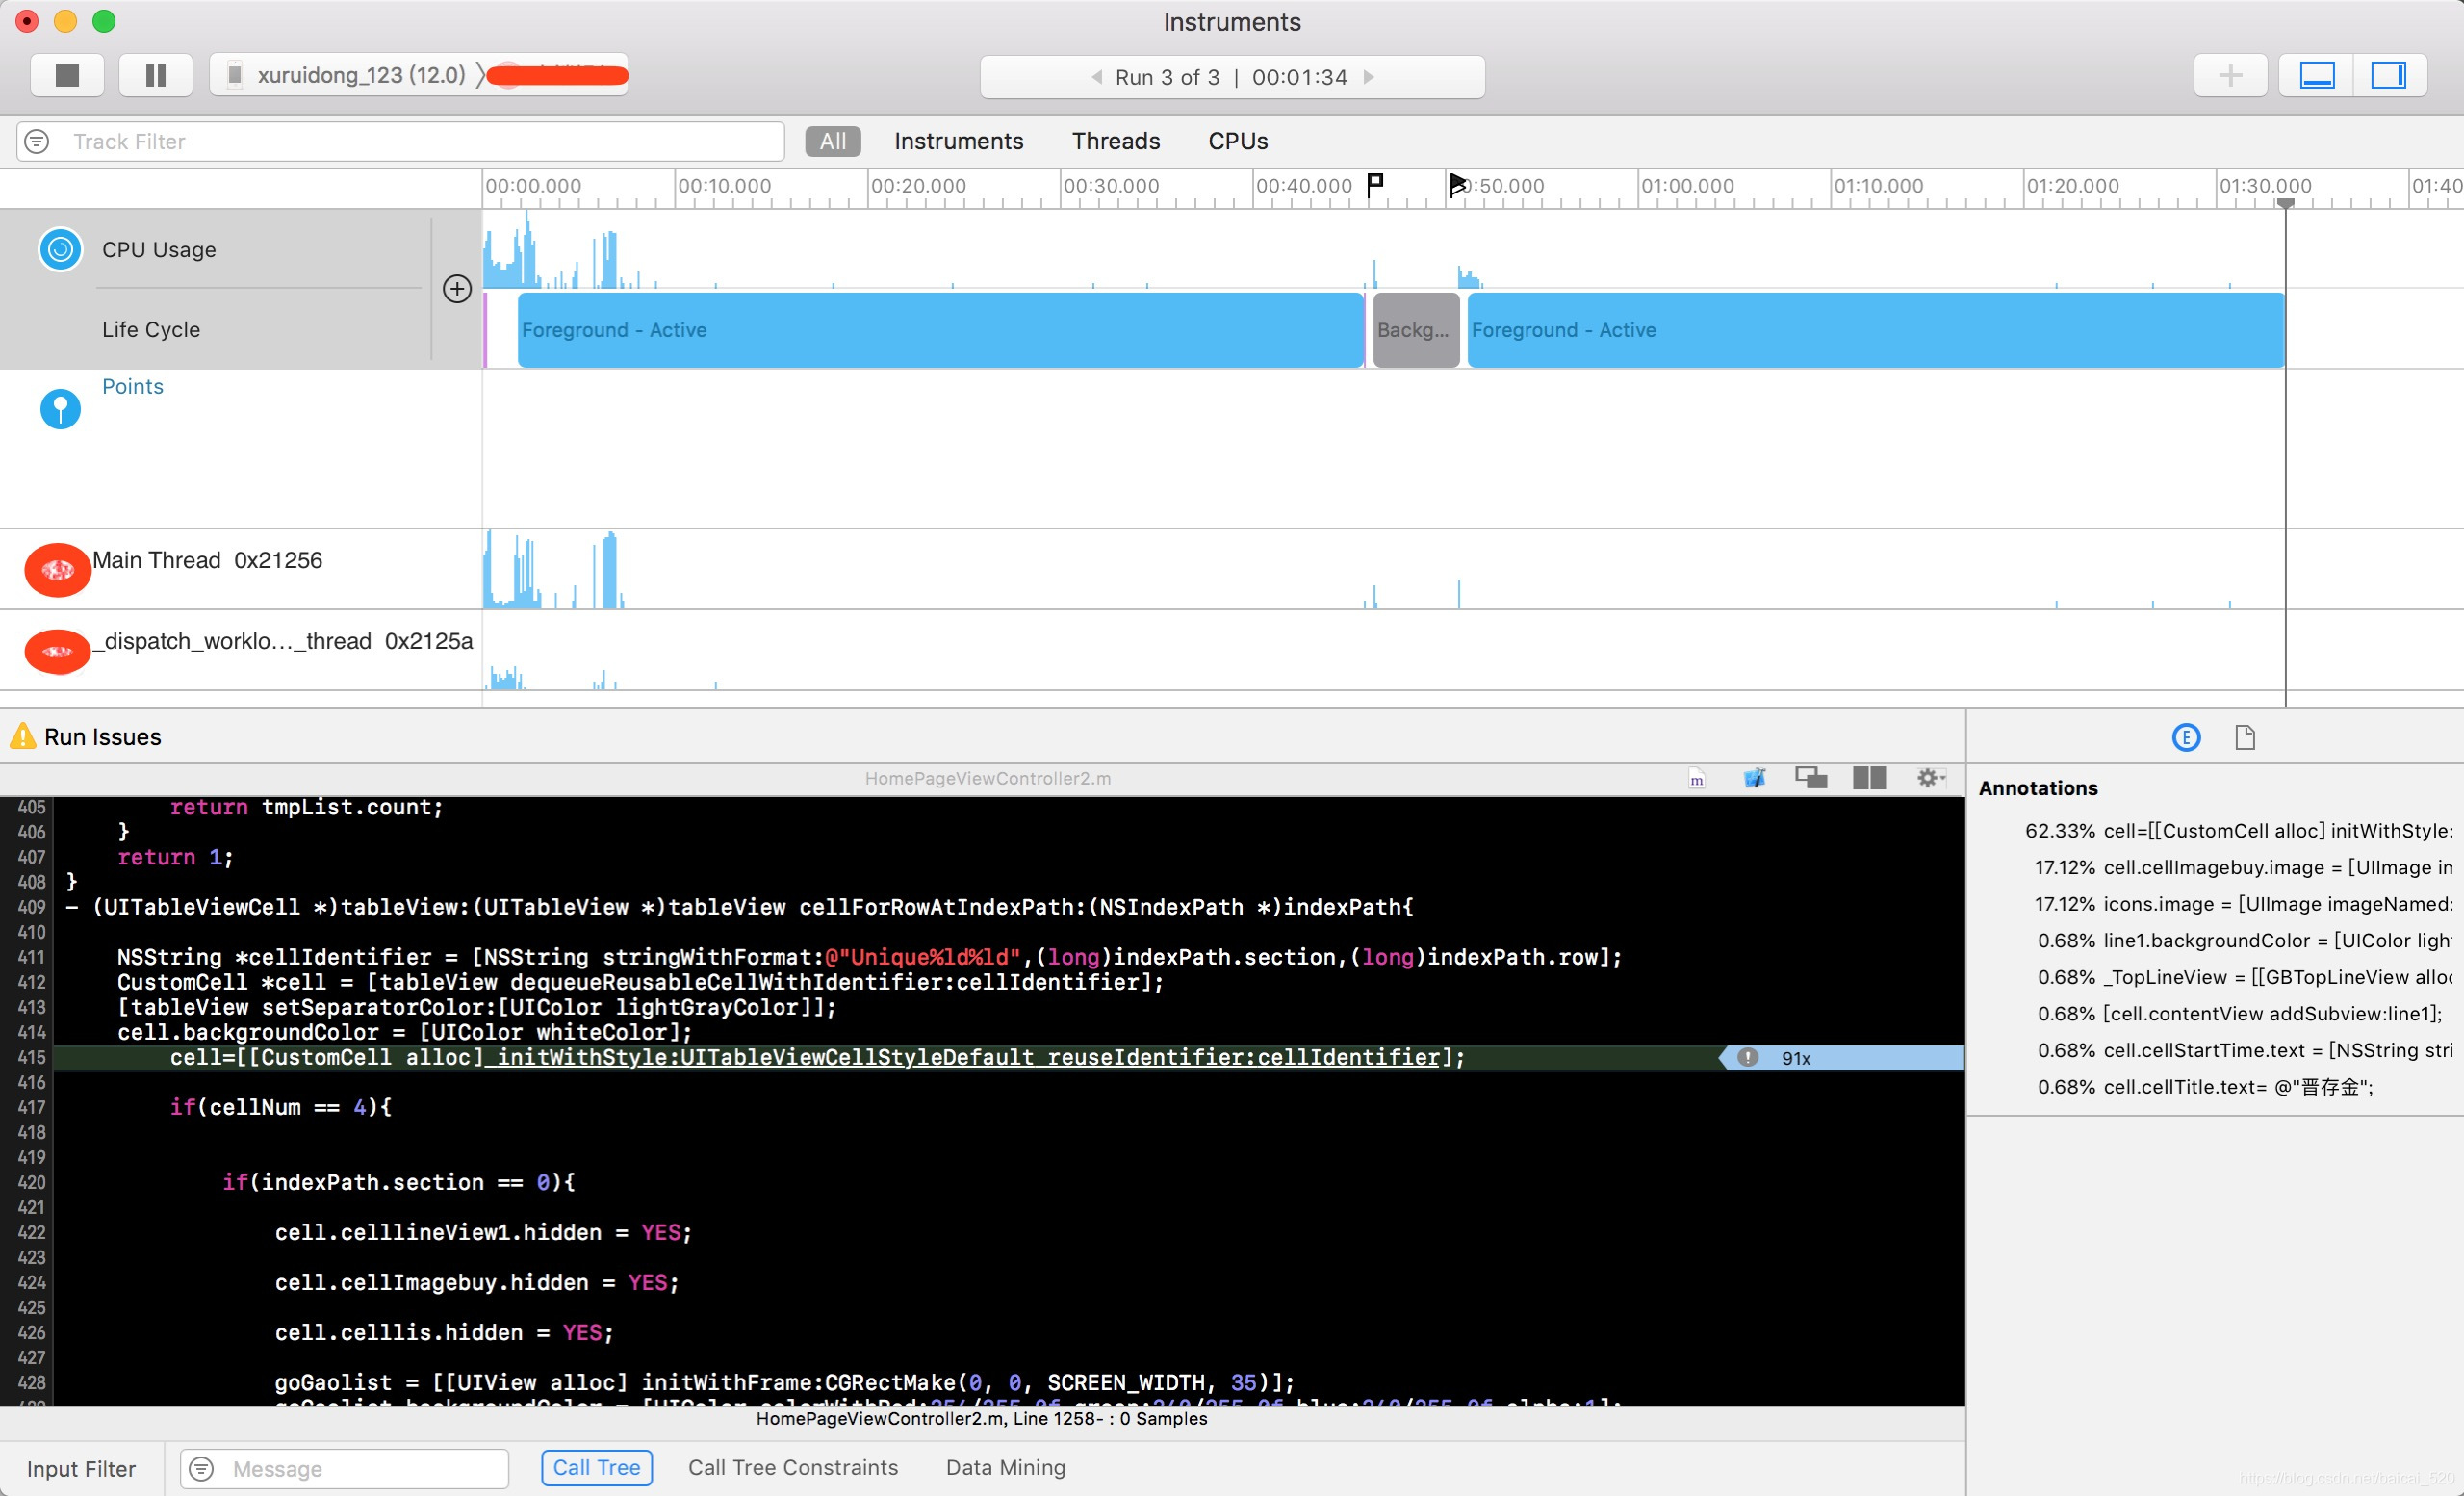Open the Extended Detail (E) inspector
Image resolution: width=2464 pixels, height=1496 pixels.
pyautogui.click(x=2186, y=738)
